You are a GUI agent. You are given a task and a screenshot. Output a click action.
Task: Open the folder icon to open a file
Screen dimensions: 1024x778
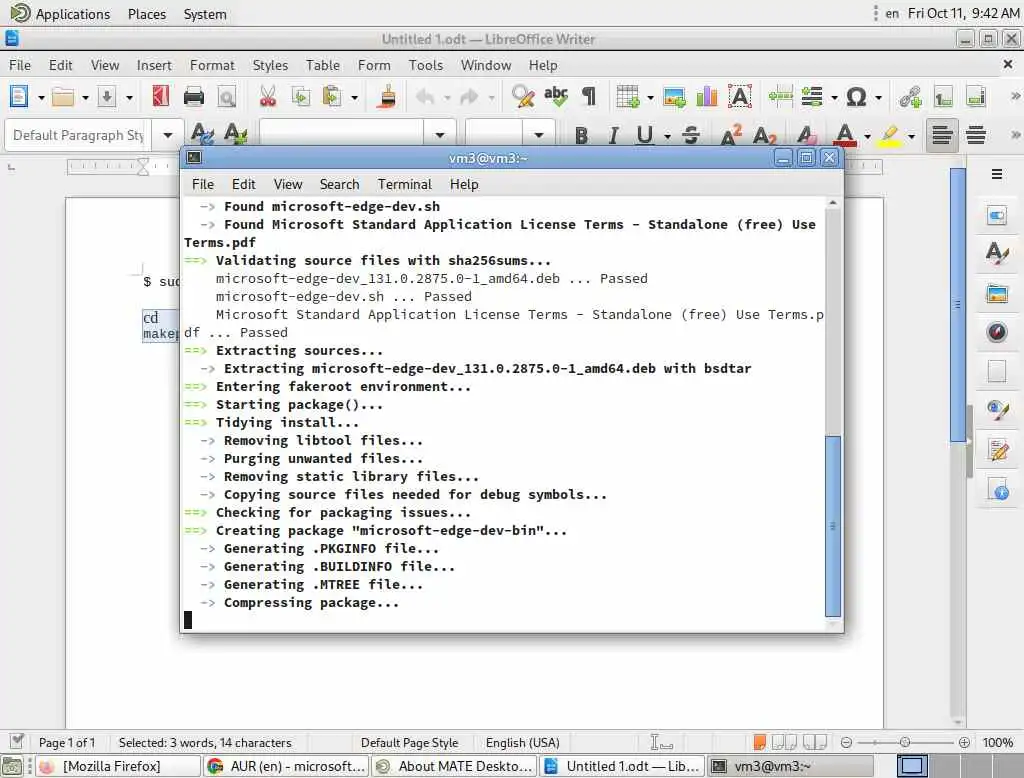[x=63, y=97]
